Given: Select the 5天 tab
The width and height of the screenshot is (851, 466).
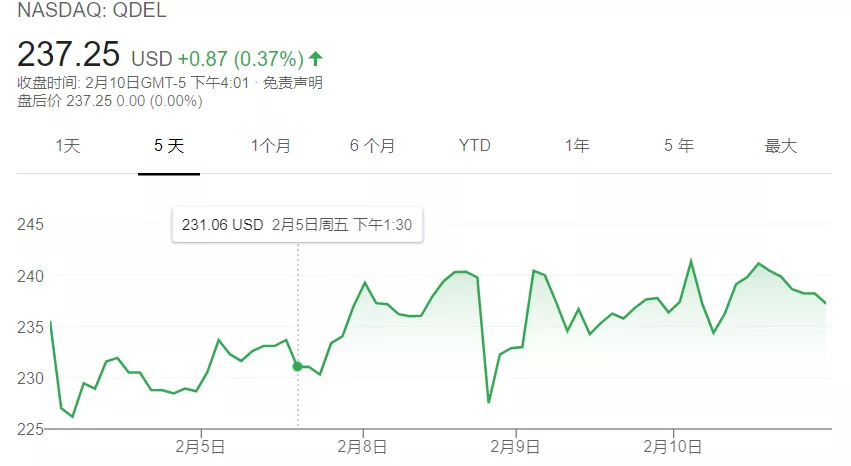Looking at the screenshot, I should tap(169, 146).
